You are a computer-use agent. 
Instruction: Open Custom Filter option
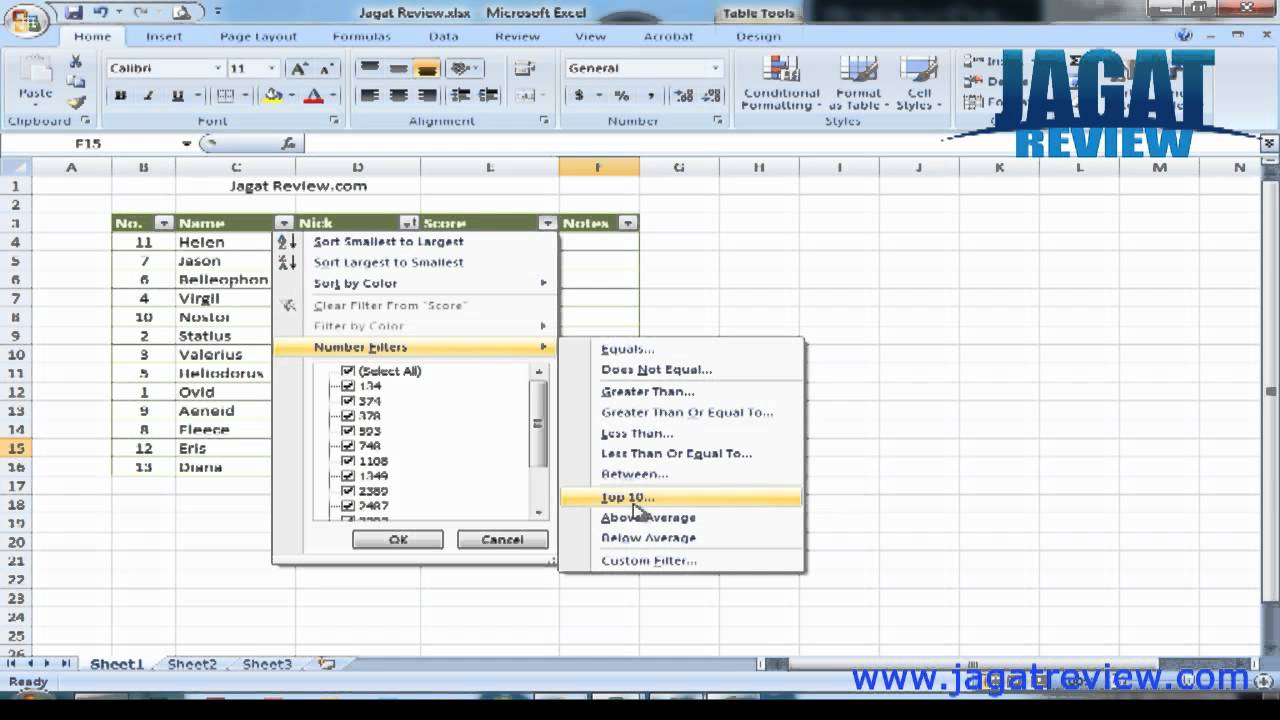click(x=680, y=561)
